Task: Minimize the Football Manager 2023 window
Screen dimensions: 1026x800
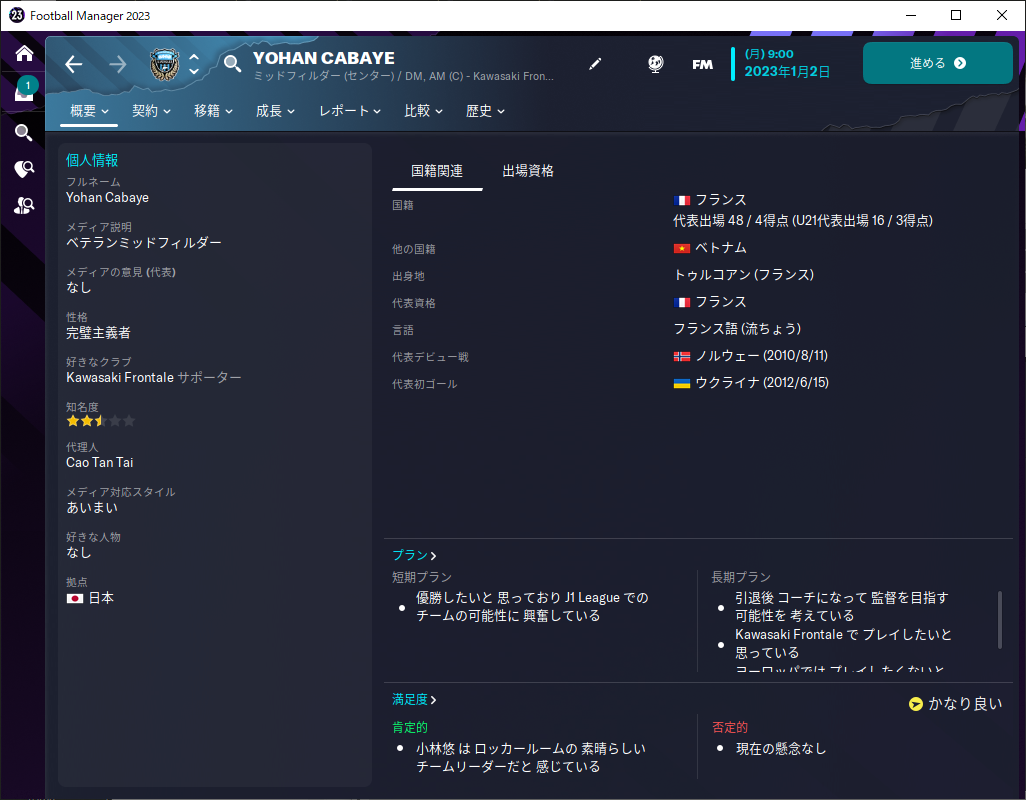Action: pos(911,15)
